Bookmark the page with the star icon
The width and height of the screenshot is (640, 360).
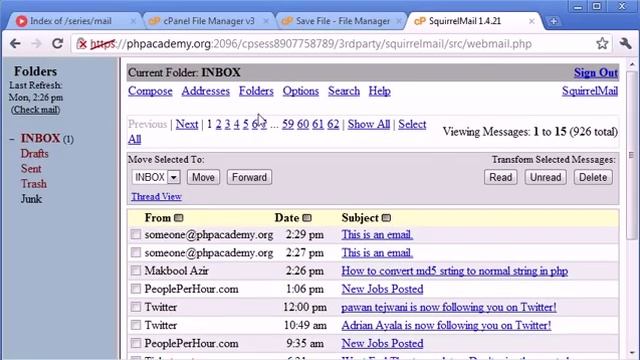602,43
